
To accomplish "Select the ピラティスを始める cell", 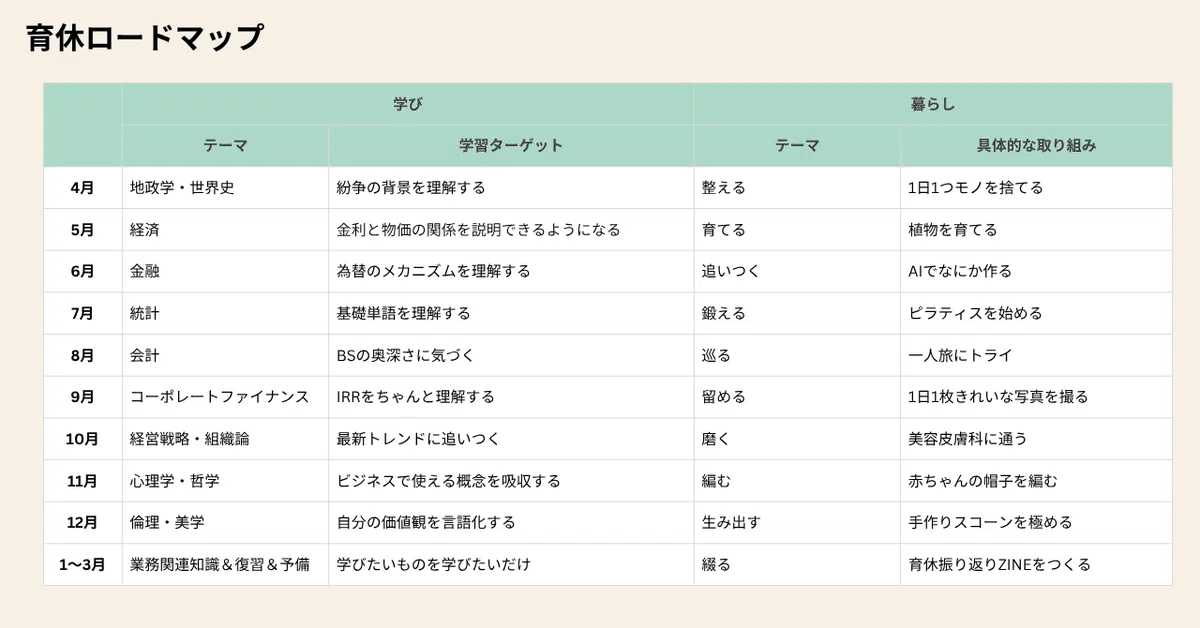I will pos(1036,313).
